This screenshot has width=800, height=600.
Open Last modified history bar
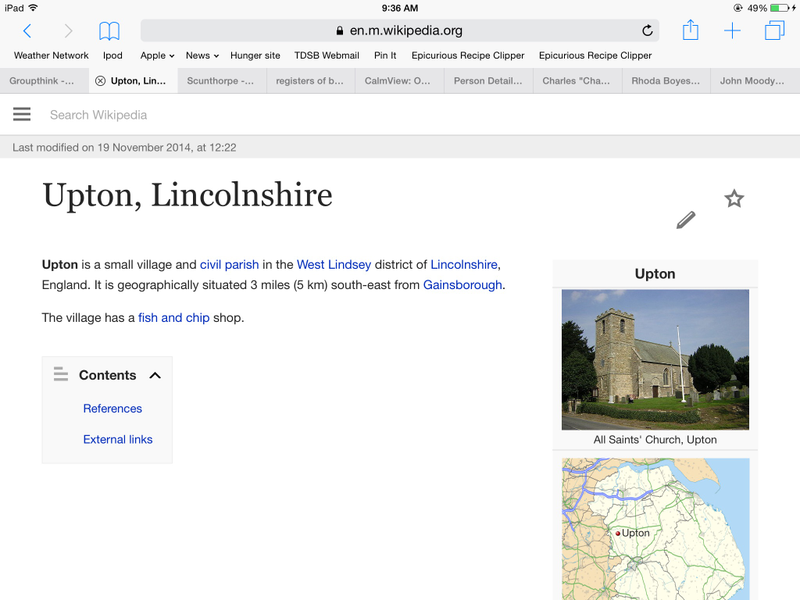[399, 147]
